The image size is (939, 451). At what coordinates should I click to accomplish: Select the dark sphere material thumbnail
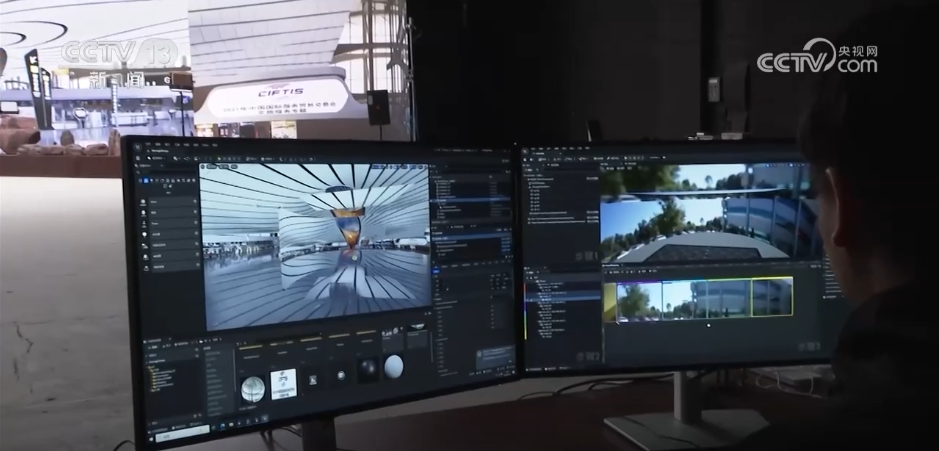click(367, 368)
